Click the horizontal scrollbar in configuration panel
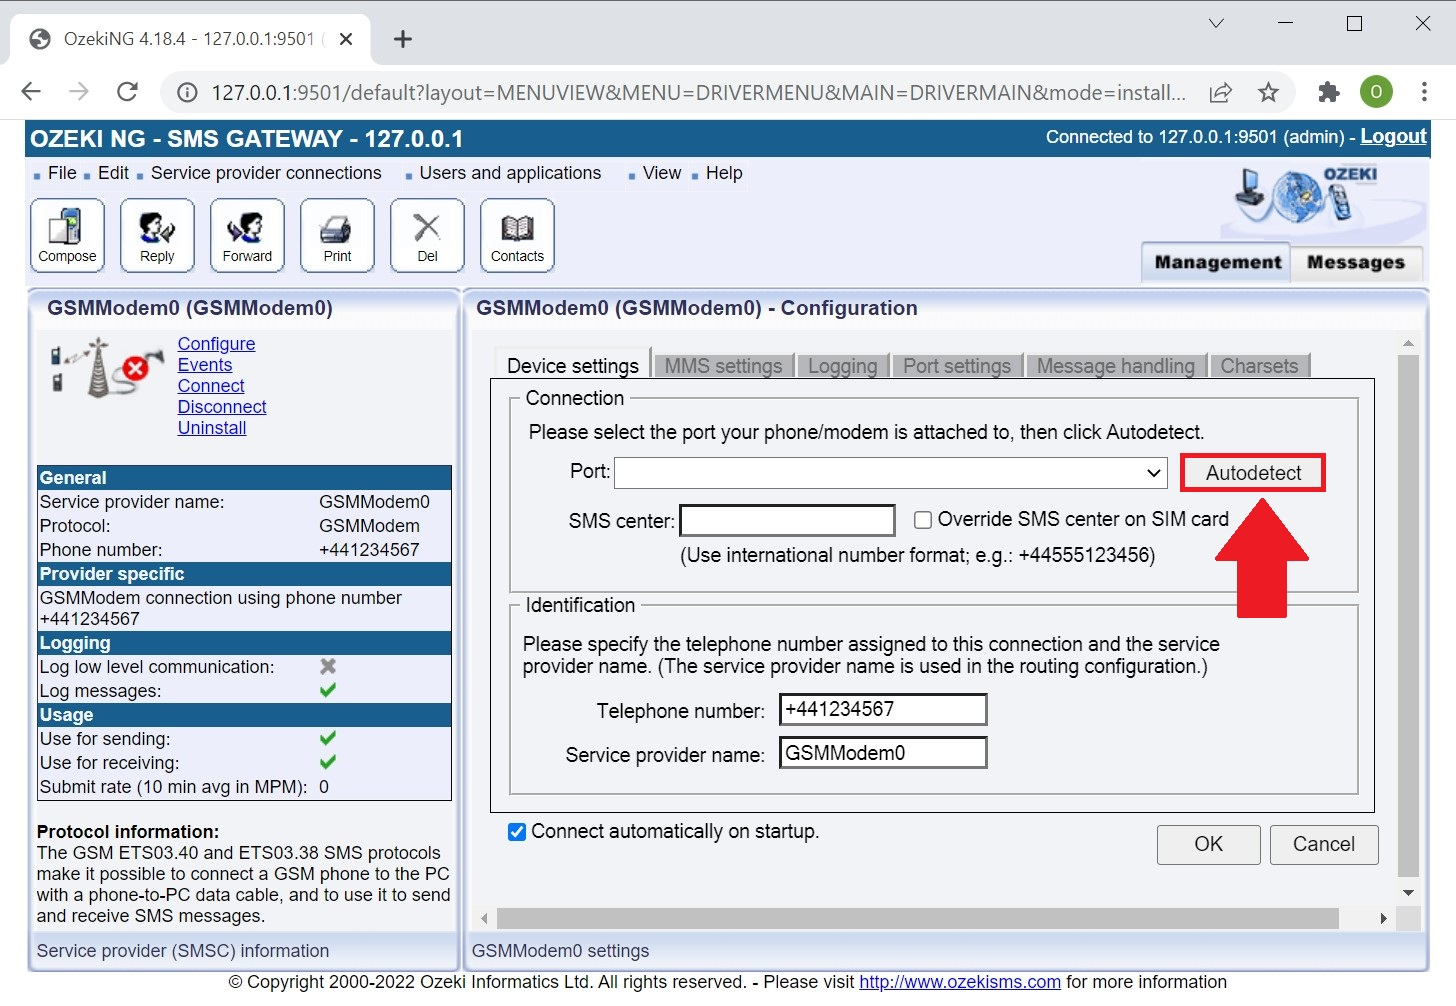This screenshot has width=1456, height=1006. click(917, 918)
